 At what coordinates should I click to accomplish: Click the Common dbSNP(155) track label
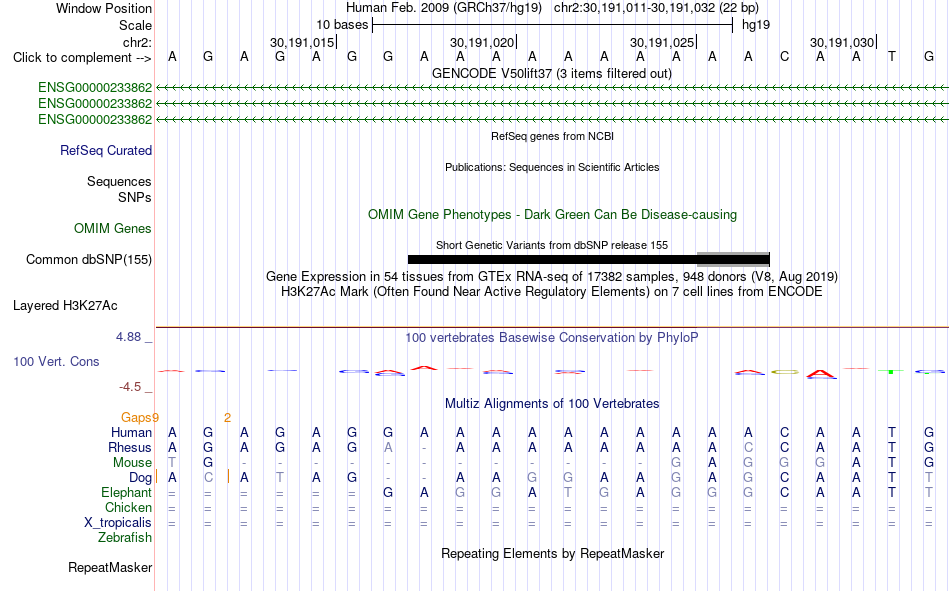[88, 259]
